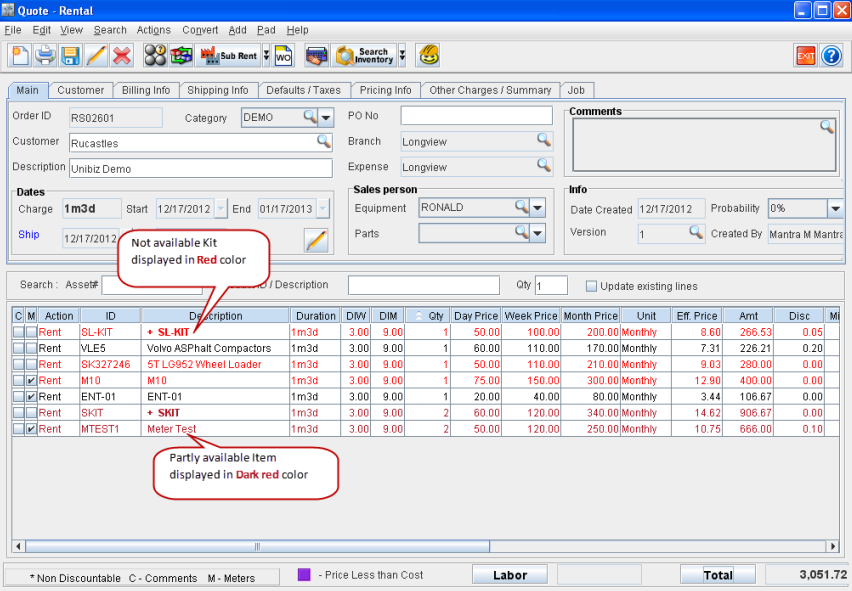852x591 pixels.
Task: Expand the Search Inventory dropdown arrow
Action: click(402, 55)
